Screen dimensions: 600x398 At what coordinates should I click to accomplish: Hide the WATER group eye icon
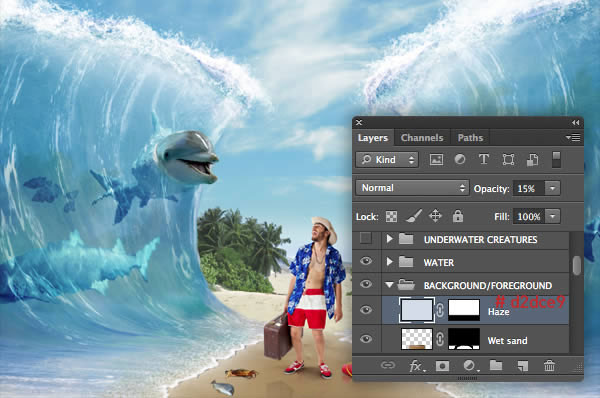pyautogui.click(x=366, y=261)
